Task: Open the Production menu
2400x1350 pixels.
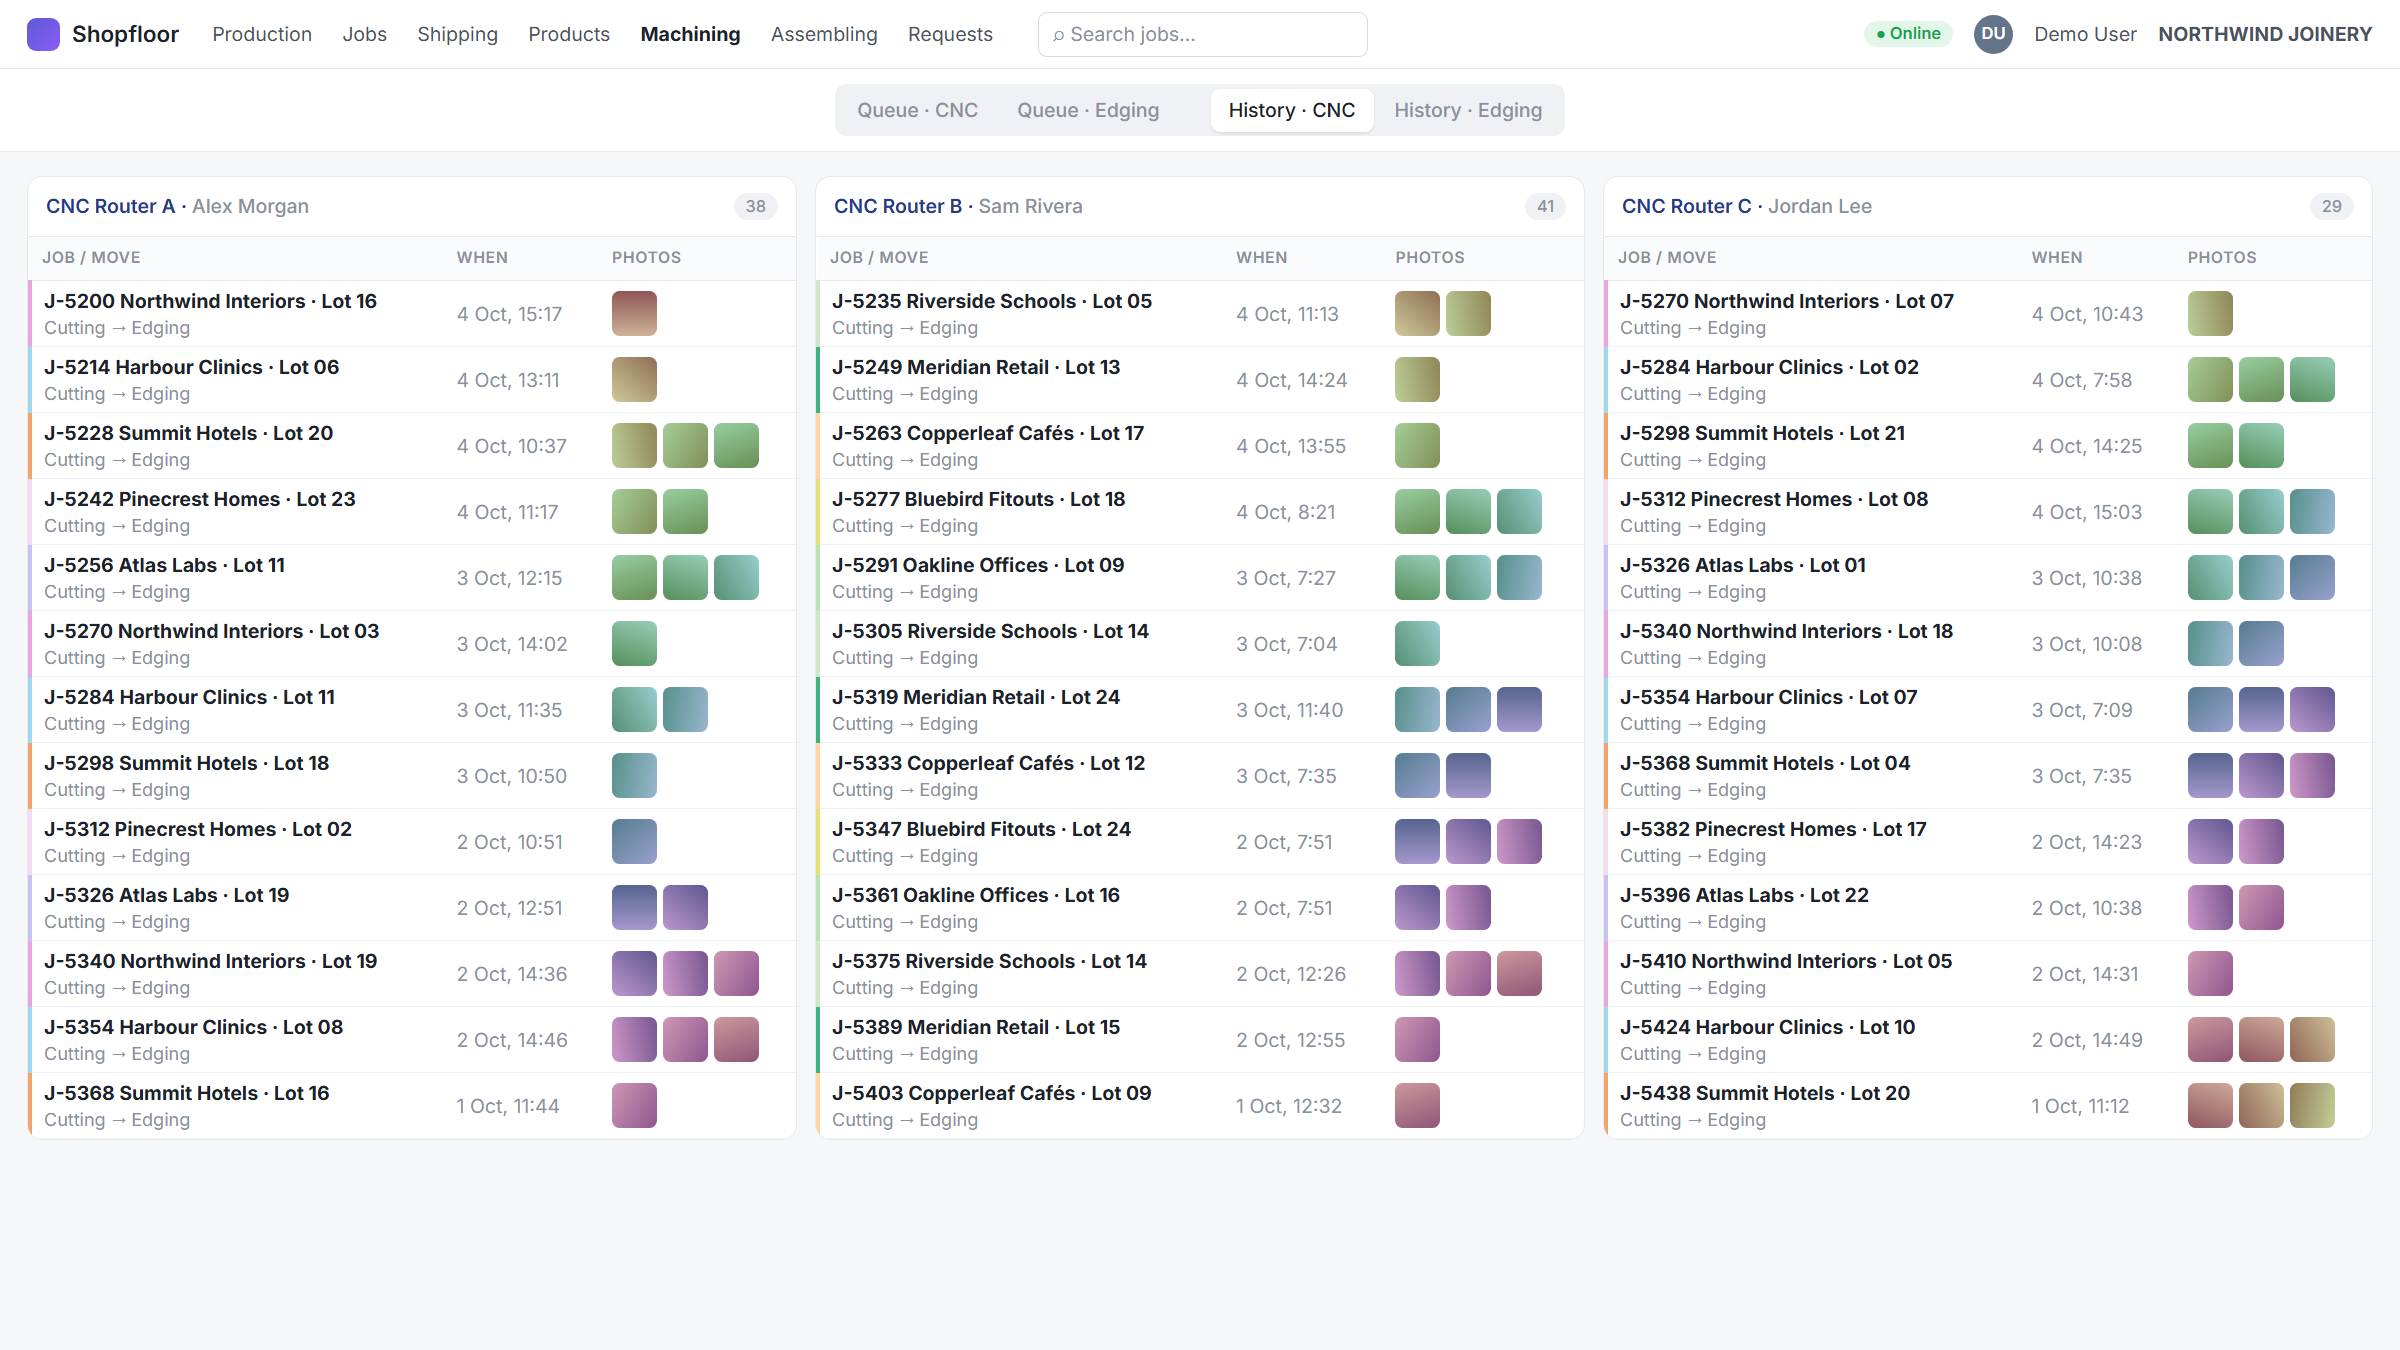Action: [x=262, y=34]
